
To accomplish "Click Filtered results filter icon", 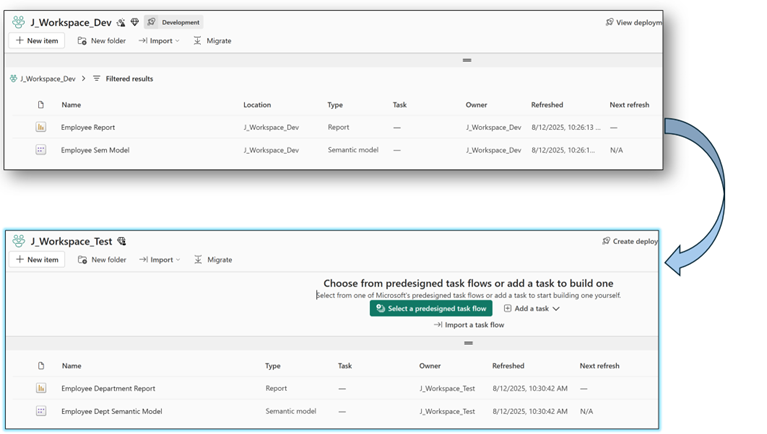I will click(96, 78).
